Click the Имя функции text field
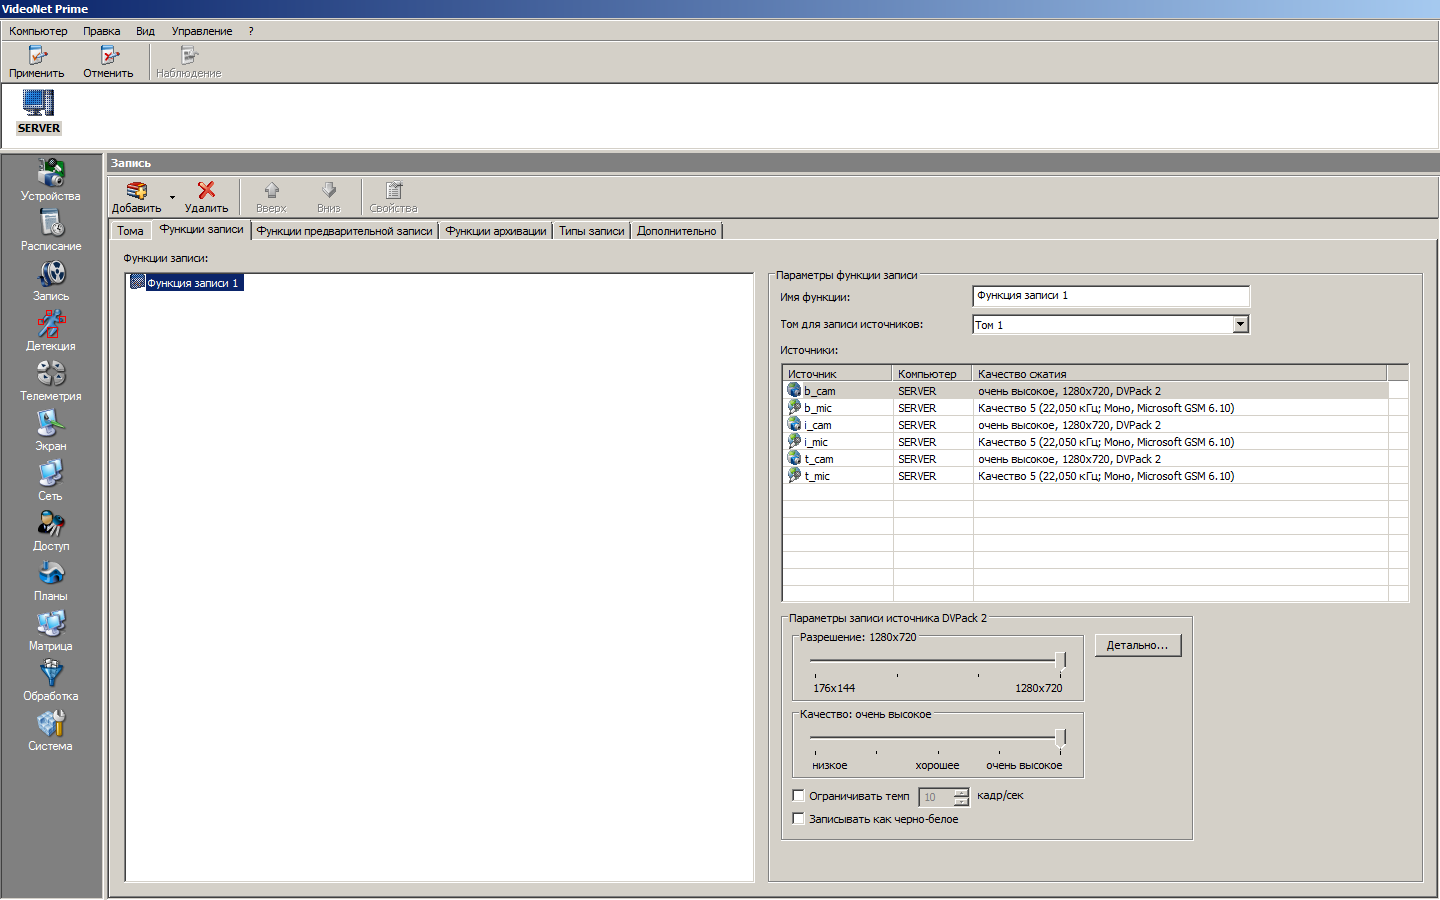The width and height of the screenshot is (1440, 900). (1110, 296)
